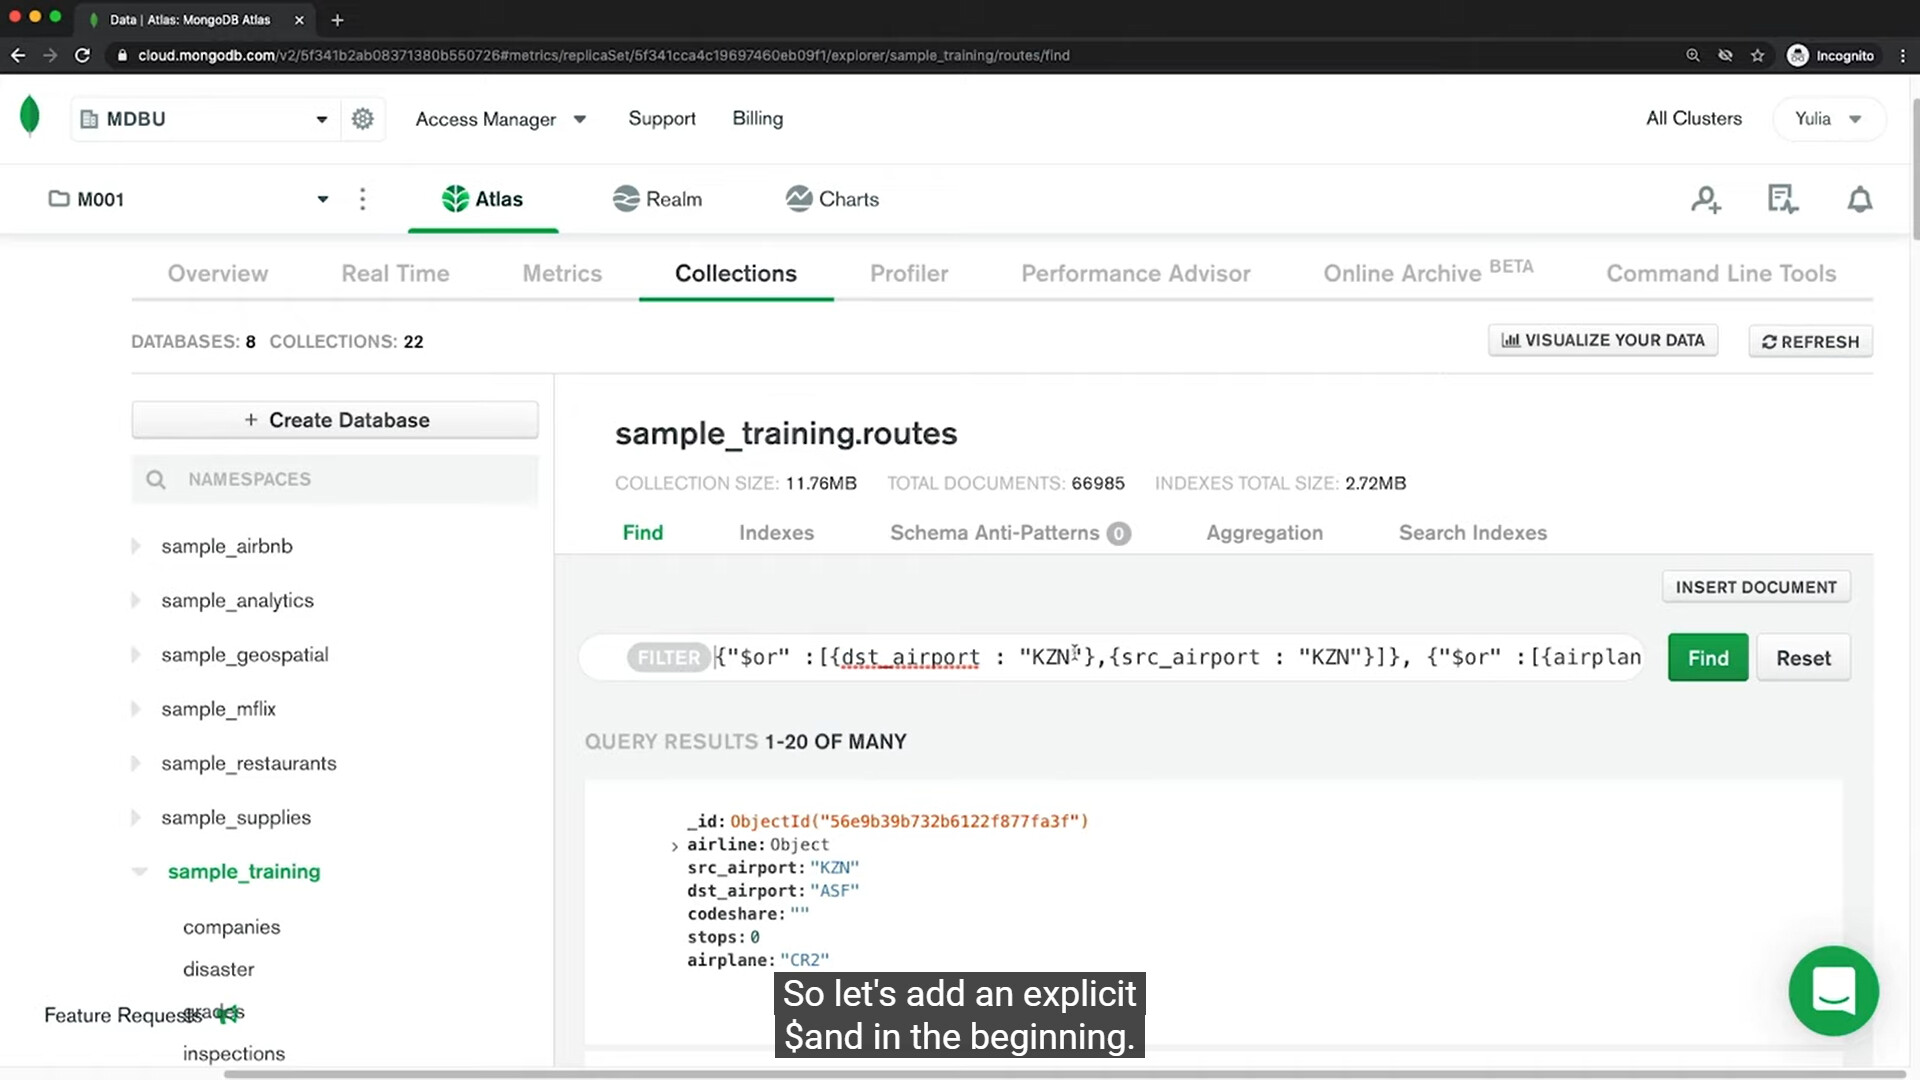
Task: Reload page with browser refresh icon
Action: (x=82, y=55)
